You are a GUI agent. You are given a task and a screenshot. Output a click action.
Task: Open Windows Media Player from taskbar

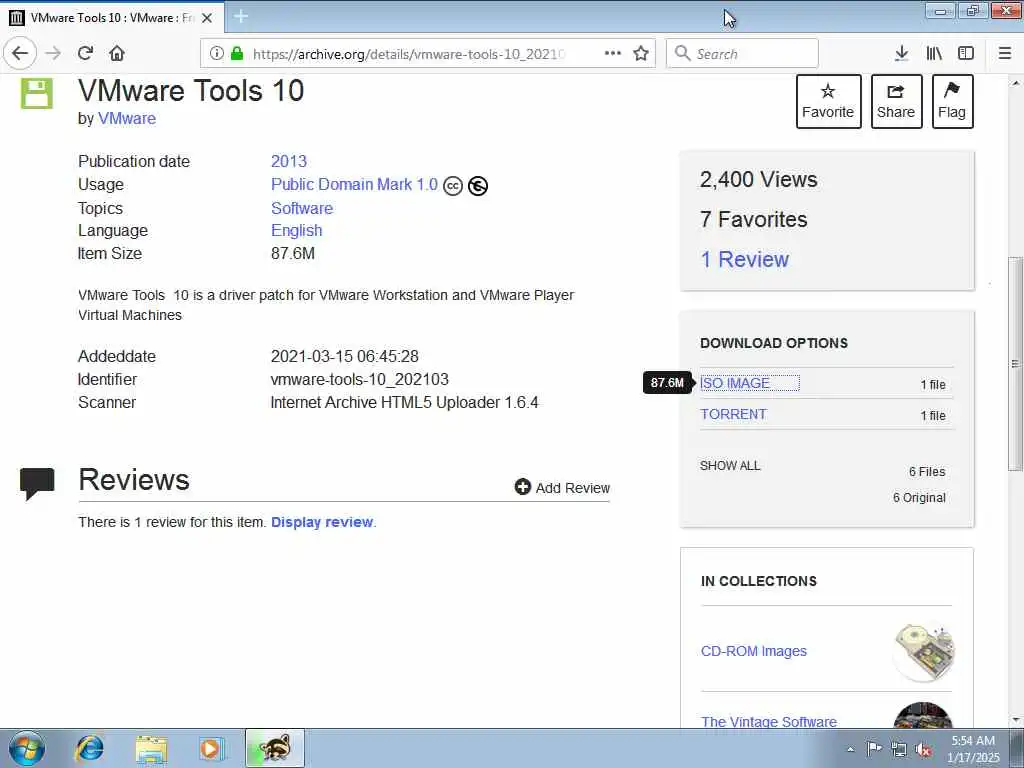(x=212, y=748)
